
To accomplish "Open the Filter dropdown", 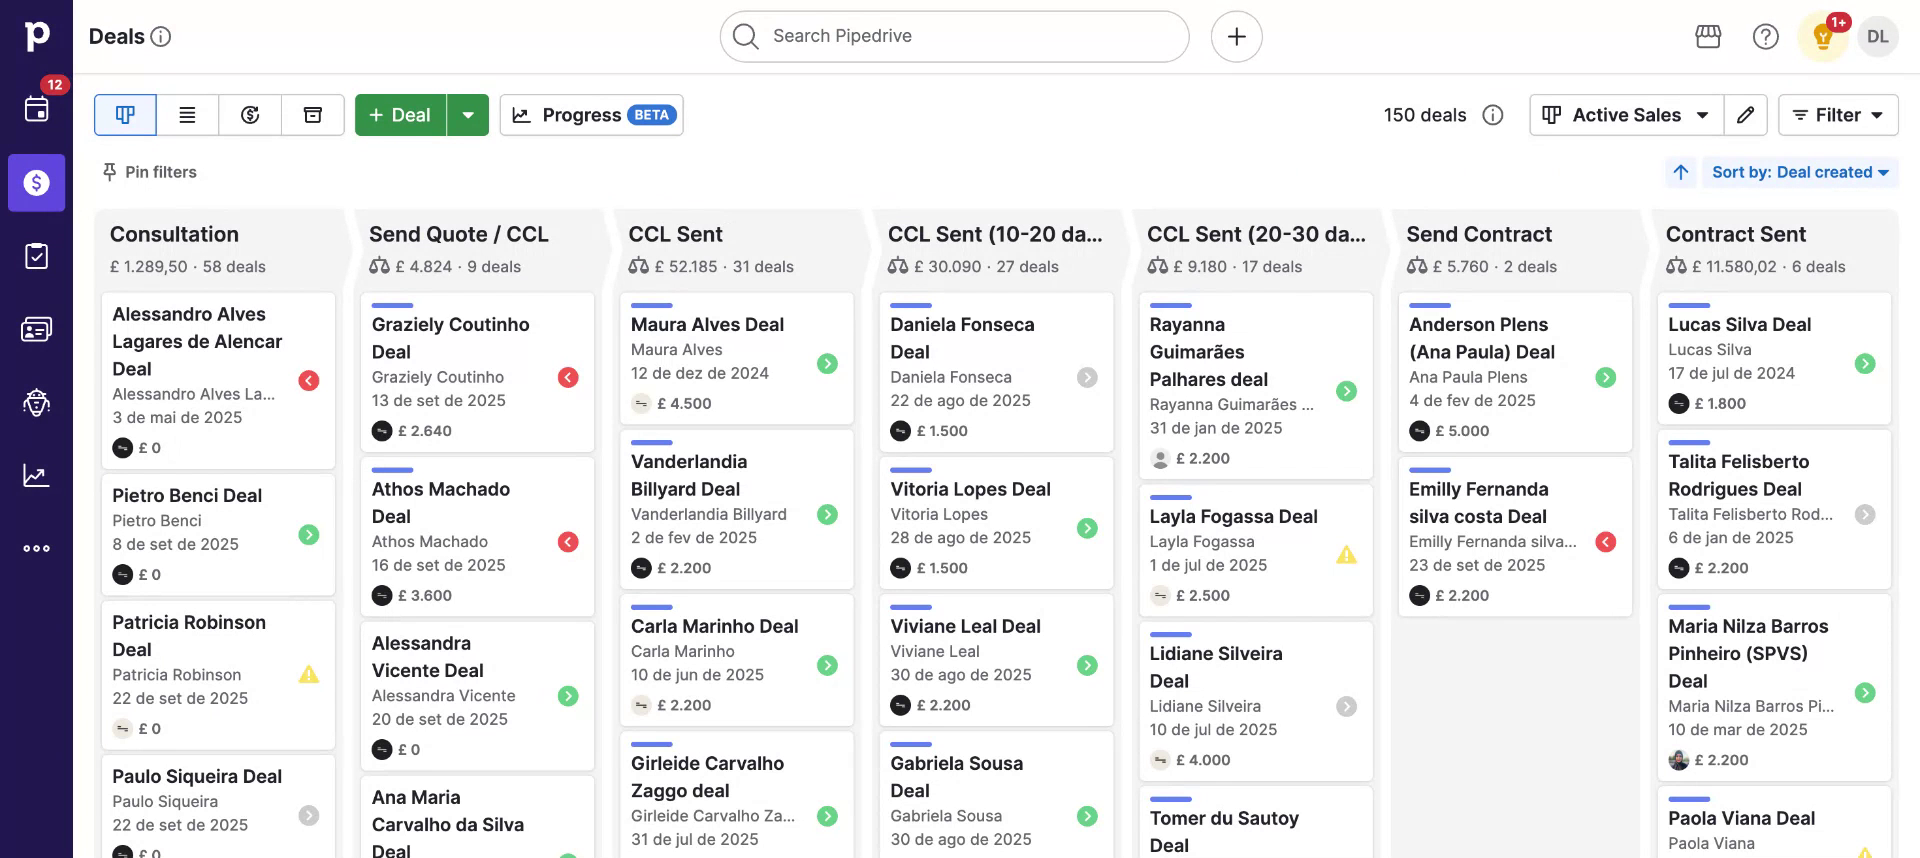I will (1837, 115).
